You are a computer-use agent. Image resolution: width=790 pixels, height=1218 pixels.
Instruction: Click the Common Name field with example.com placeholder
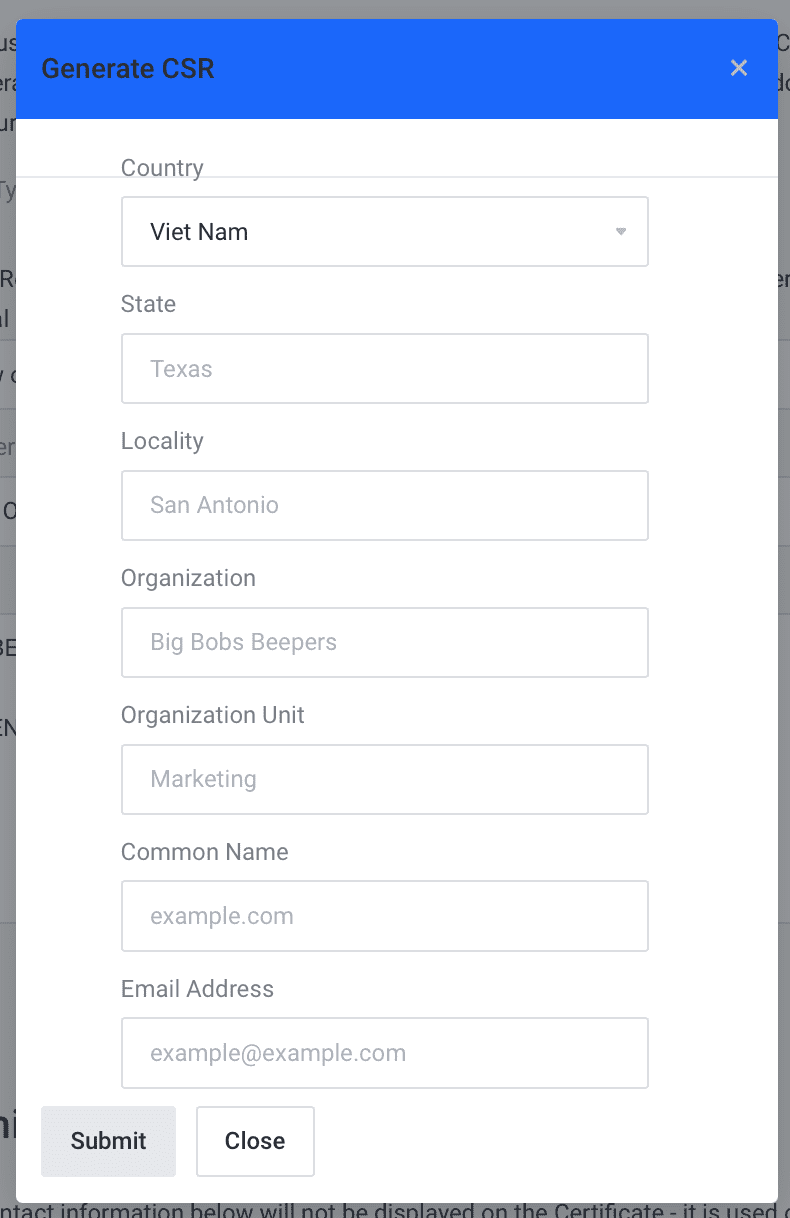[384, 916]
